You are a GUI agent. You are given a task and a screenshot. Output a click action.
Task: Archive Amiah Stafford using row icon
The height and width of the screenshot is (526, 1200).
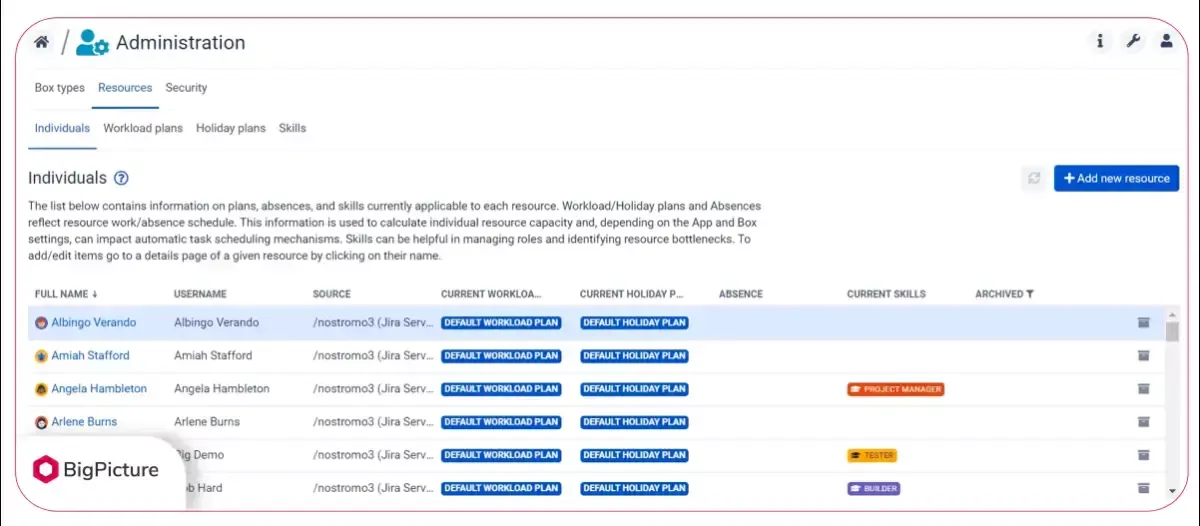tap(1143, 355)
